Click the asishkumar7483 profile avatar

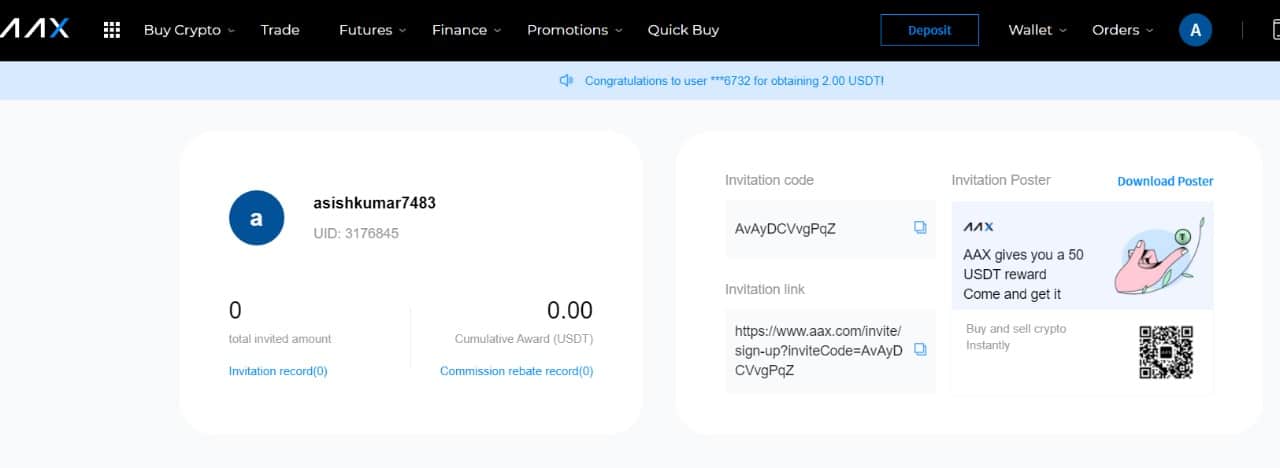(256, 218)
